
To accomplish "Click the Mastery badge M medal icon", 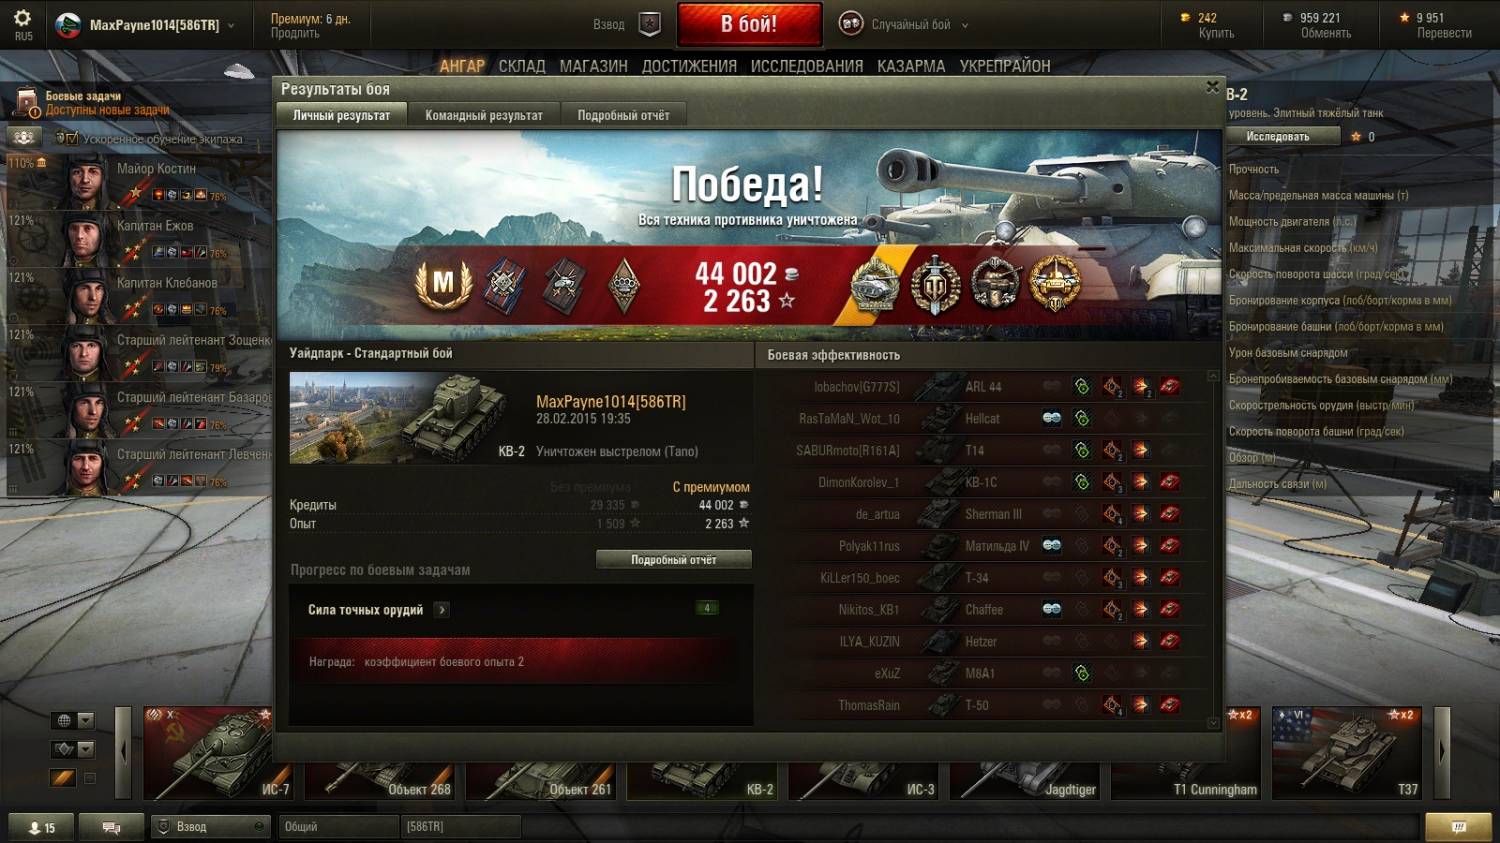I will tap(443, 284).
